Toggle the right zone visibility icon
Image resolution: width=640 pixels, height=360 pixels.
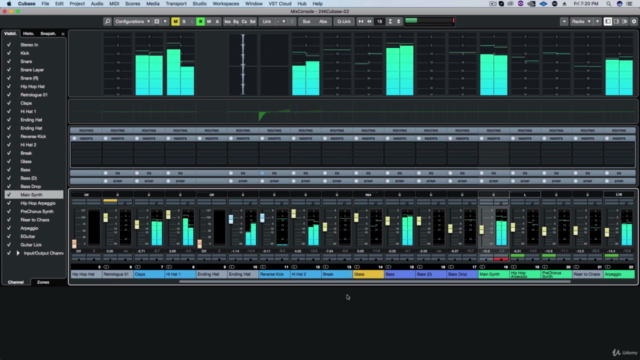pos(624,22)
